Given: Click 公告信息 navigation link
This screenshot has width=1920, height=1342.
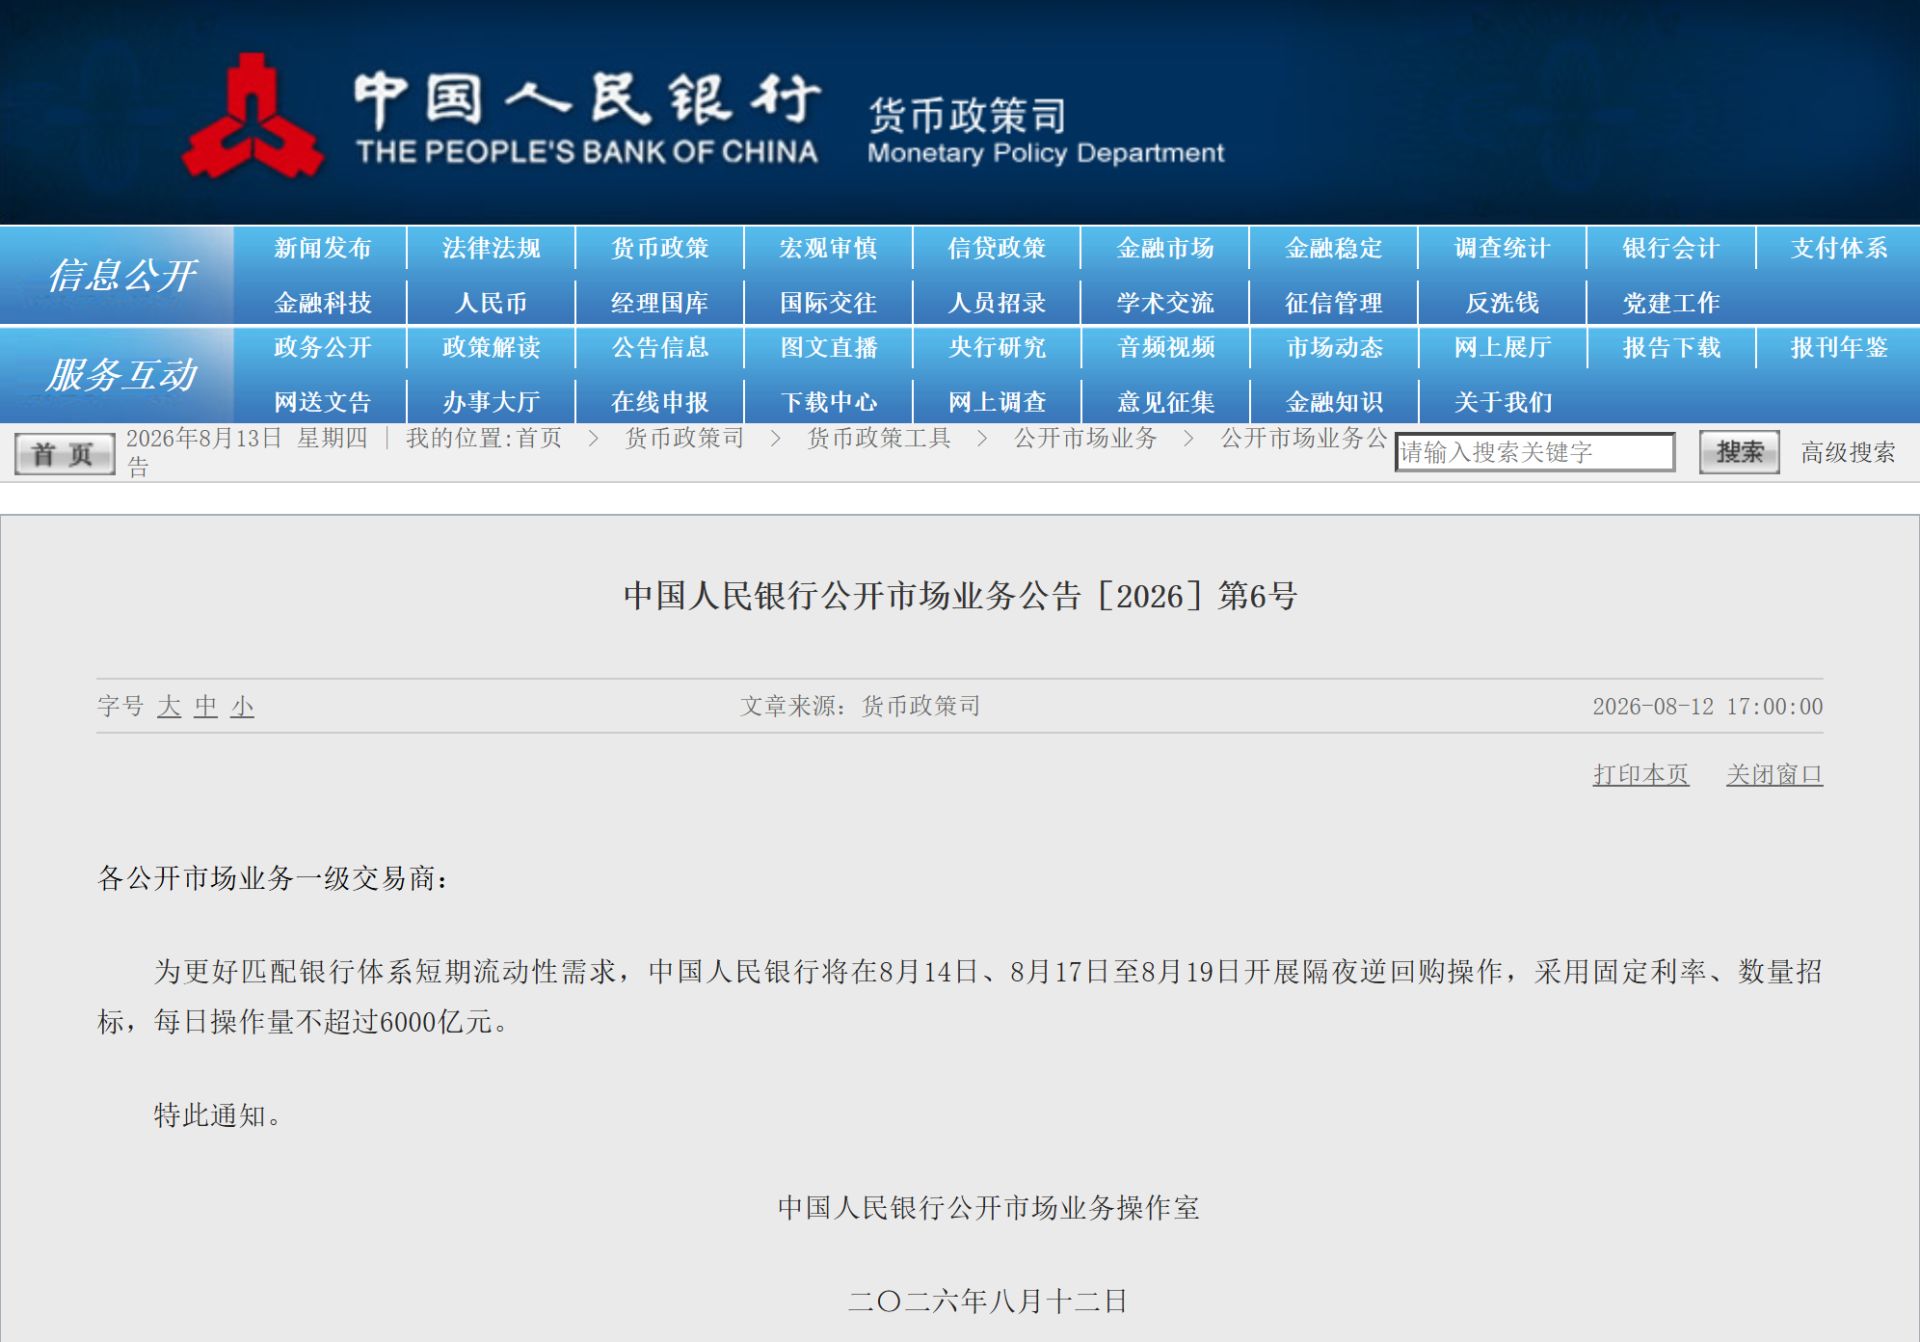Looking at the screenshot, I should pos(660,347).
